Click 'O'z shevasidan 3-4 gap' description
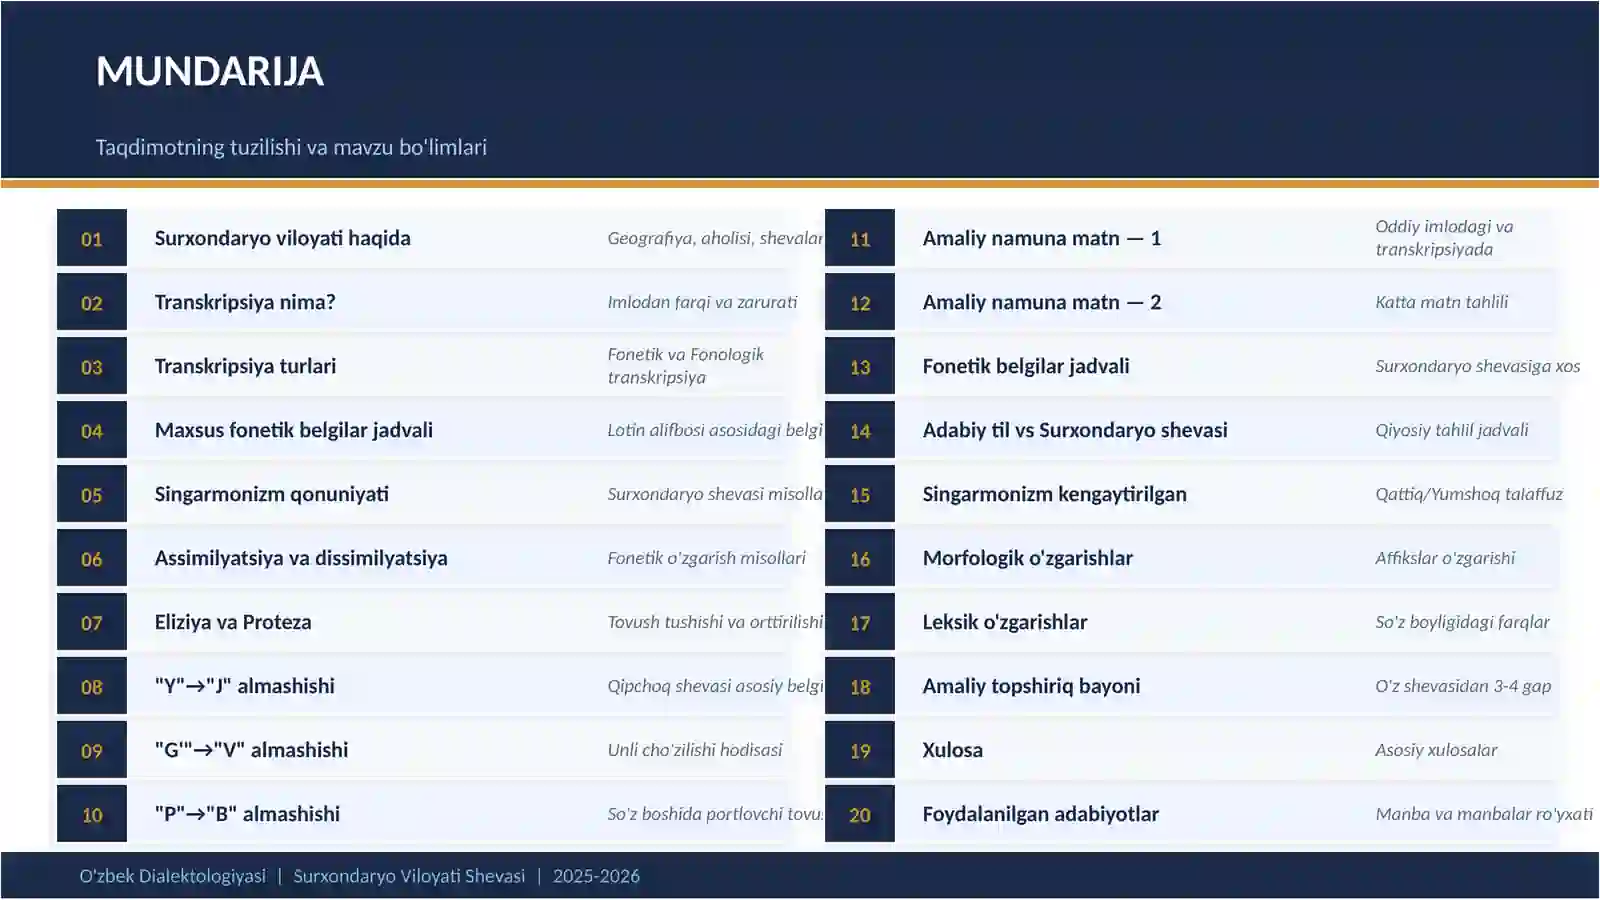The width and height of the screenshot is (1600, 900). [x=1463, y=686]
